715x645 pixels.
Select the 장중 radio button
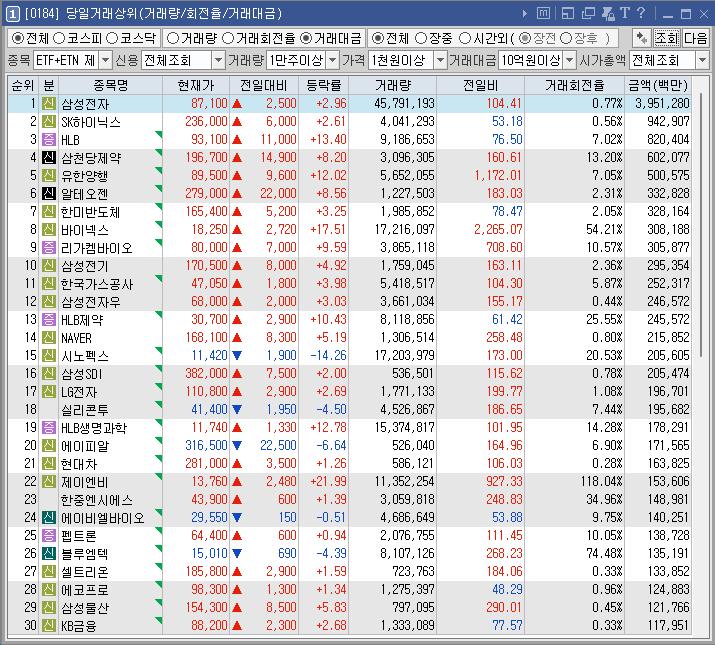421,38
